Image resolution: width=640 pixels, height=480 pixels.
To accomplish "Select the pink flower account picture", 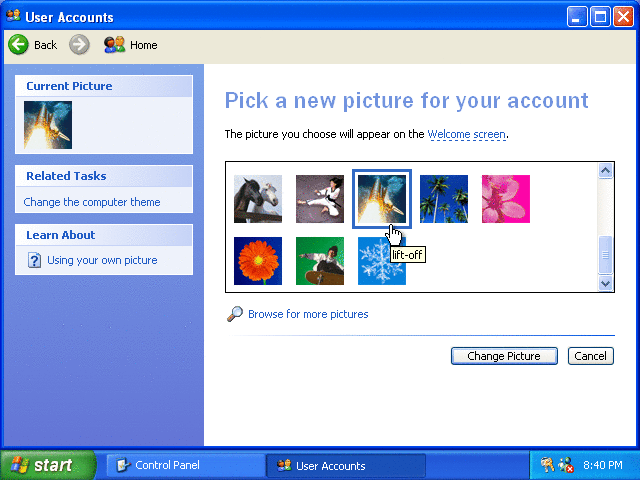I will pos(506,199).
